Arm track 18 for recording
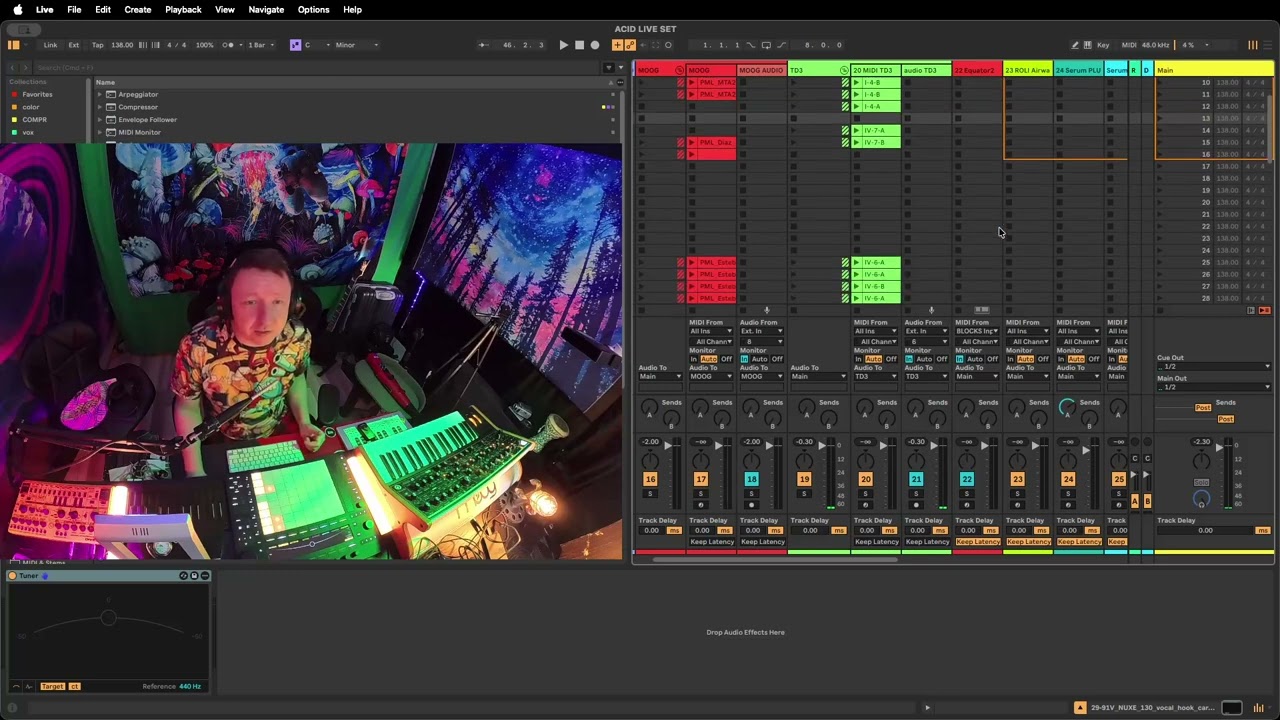The width and height of the screenshot is (1280, 720). click(751, 505)
